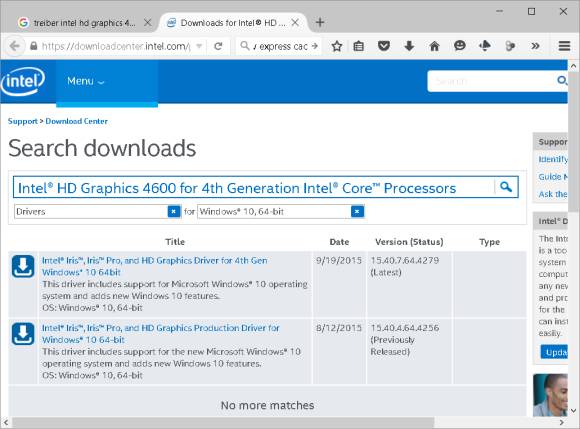
Task: Click the vertical scrollbar down arrow
Action: pos(573,411)
